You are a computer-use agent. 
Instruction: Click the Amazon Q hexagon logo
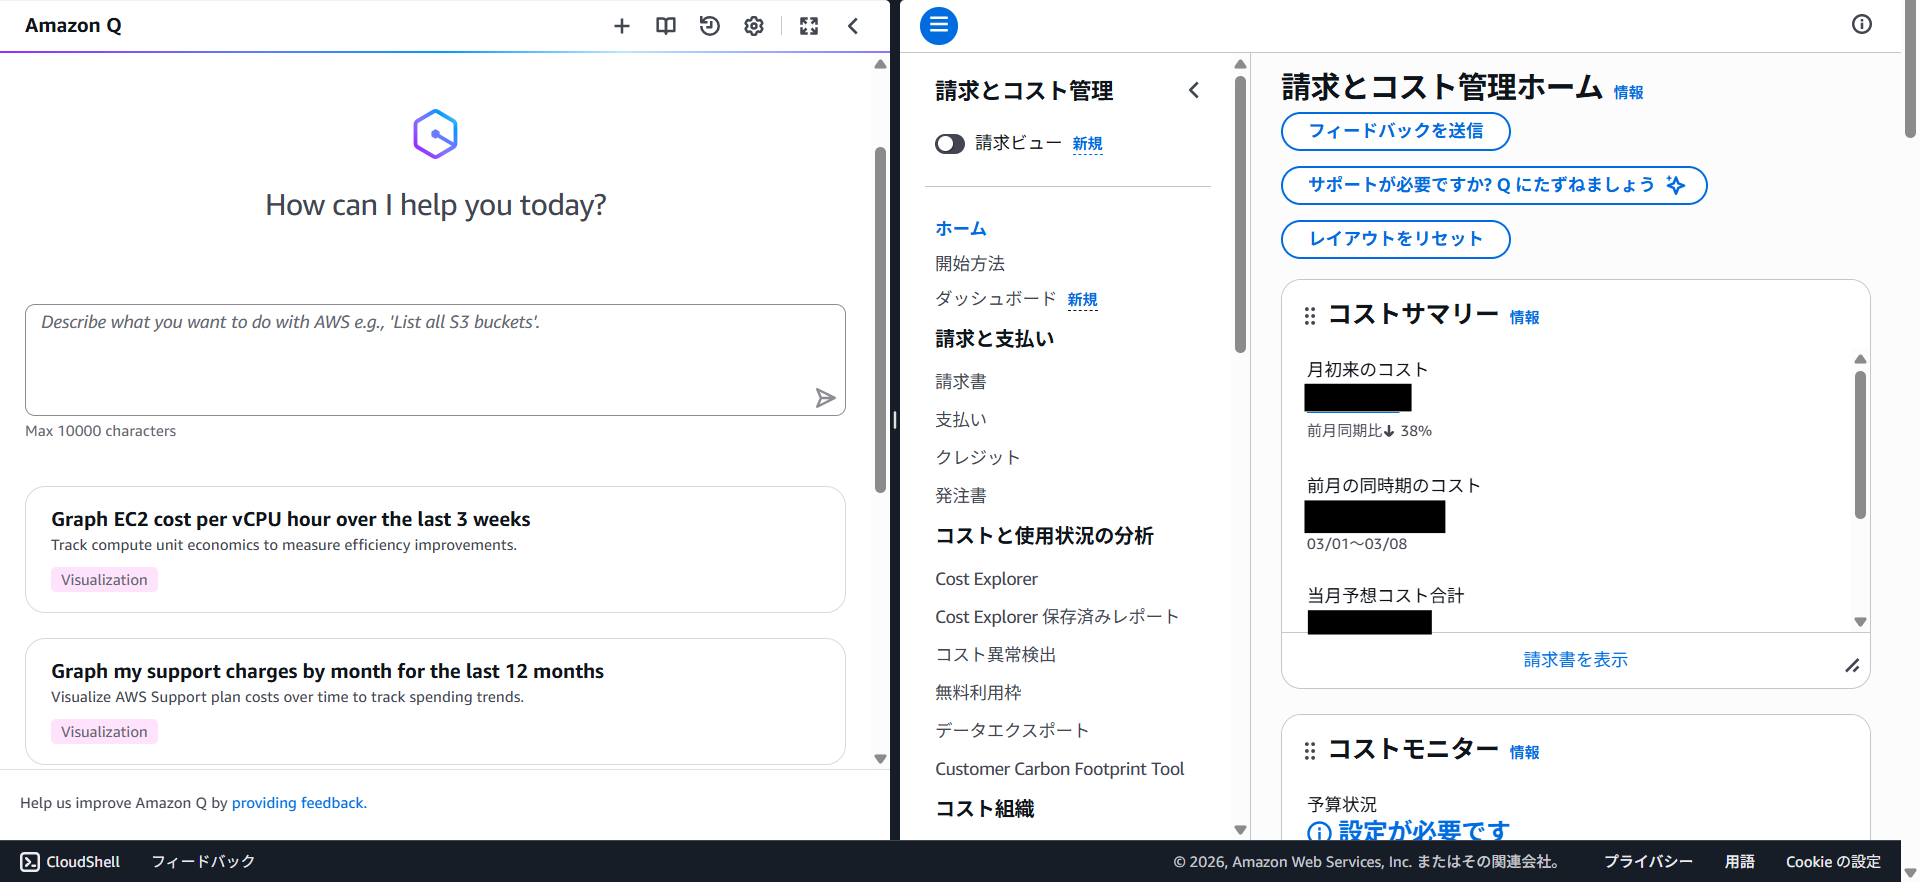(x=435, y=134)
